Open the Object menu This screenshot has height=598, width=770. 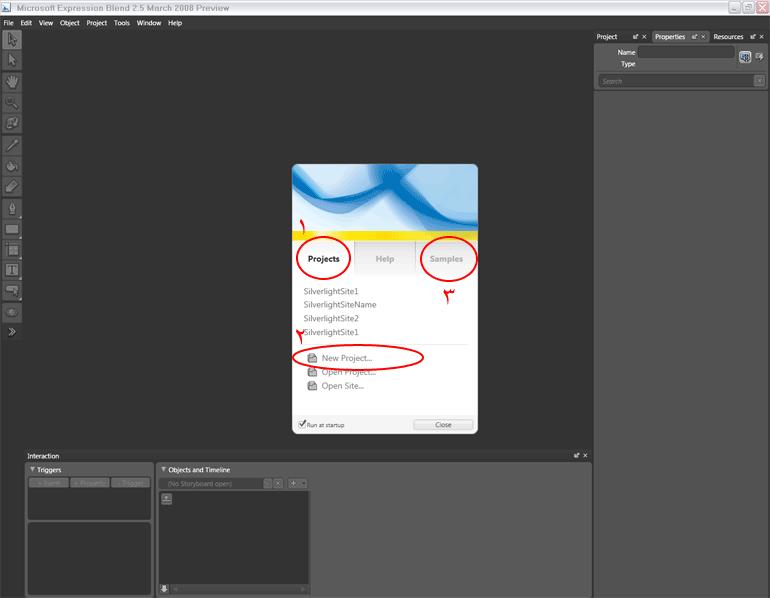tap(70, 23)
